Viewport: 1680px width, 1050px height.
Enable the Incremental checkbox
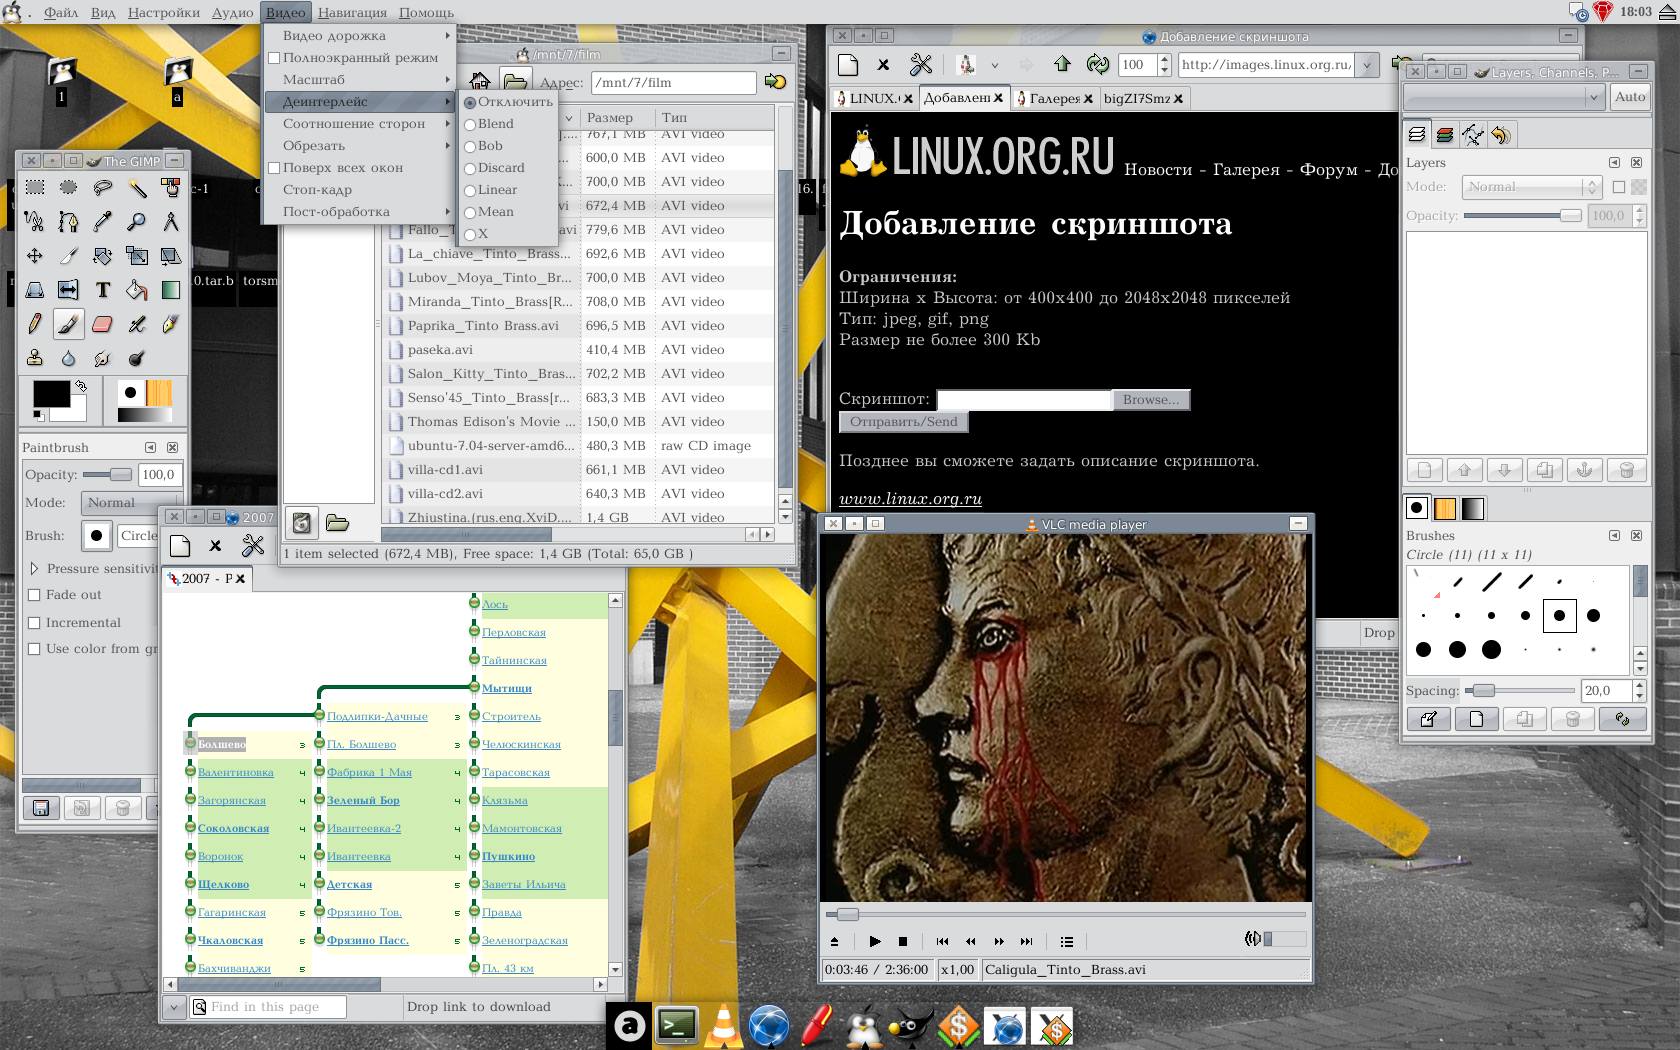click(34, 622)
